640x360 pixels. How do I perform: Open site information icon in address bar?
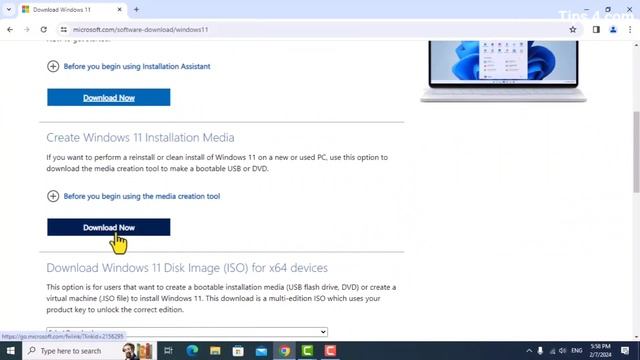(64, 29)
